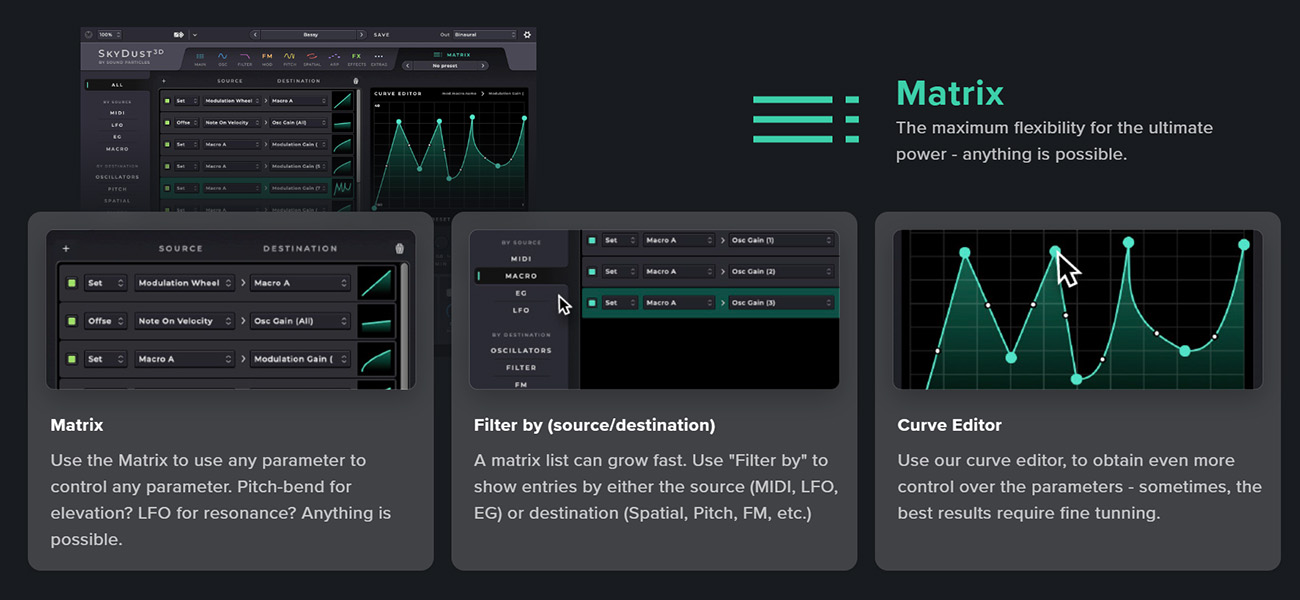Viewport: 1300px width, 600px height.
Task: Open the PITCH tab in plugin toolbar
Action: [289, 60]
